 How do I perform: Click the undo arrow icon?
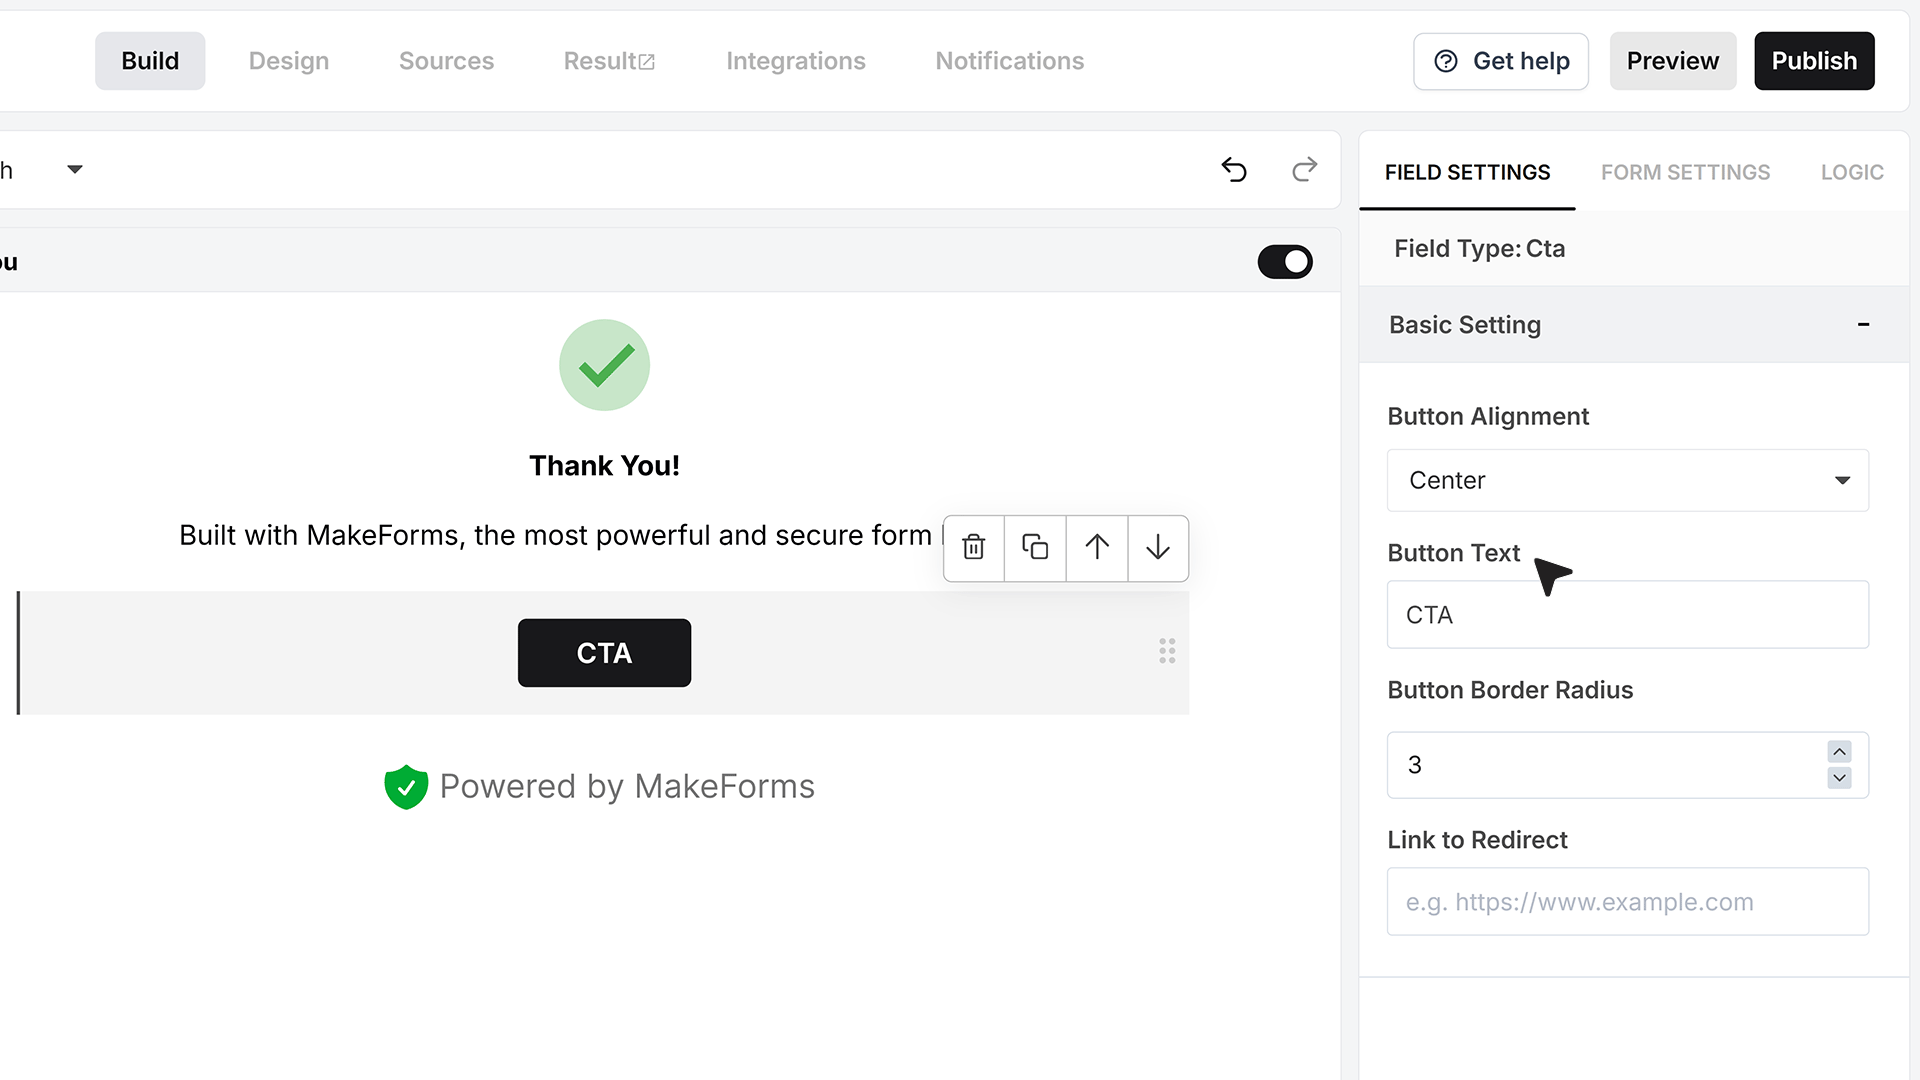(x=1234, y=170)
